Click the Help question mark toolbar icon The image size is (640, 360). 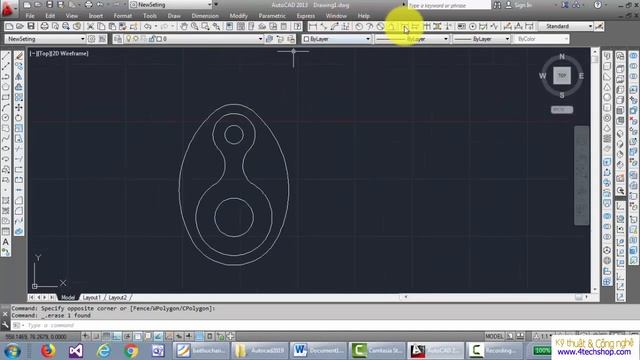coord(298,27)
